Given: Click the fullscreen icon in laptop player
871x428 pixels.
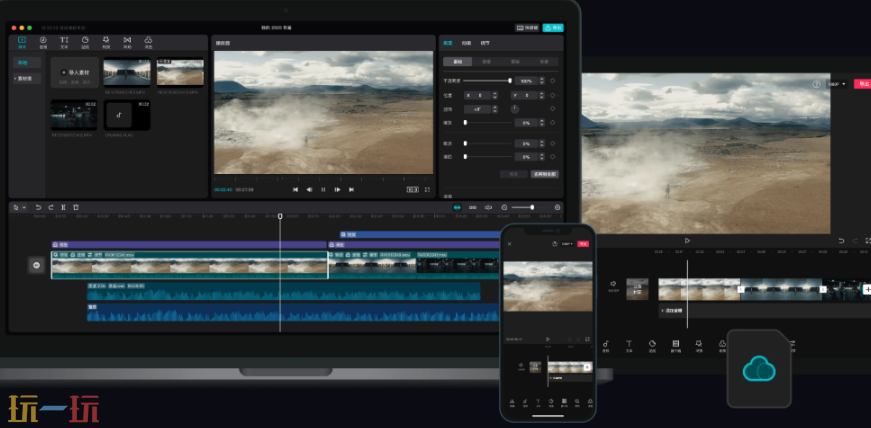Looking at the screenshot, I should tap(427, 190).
